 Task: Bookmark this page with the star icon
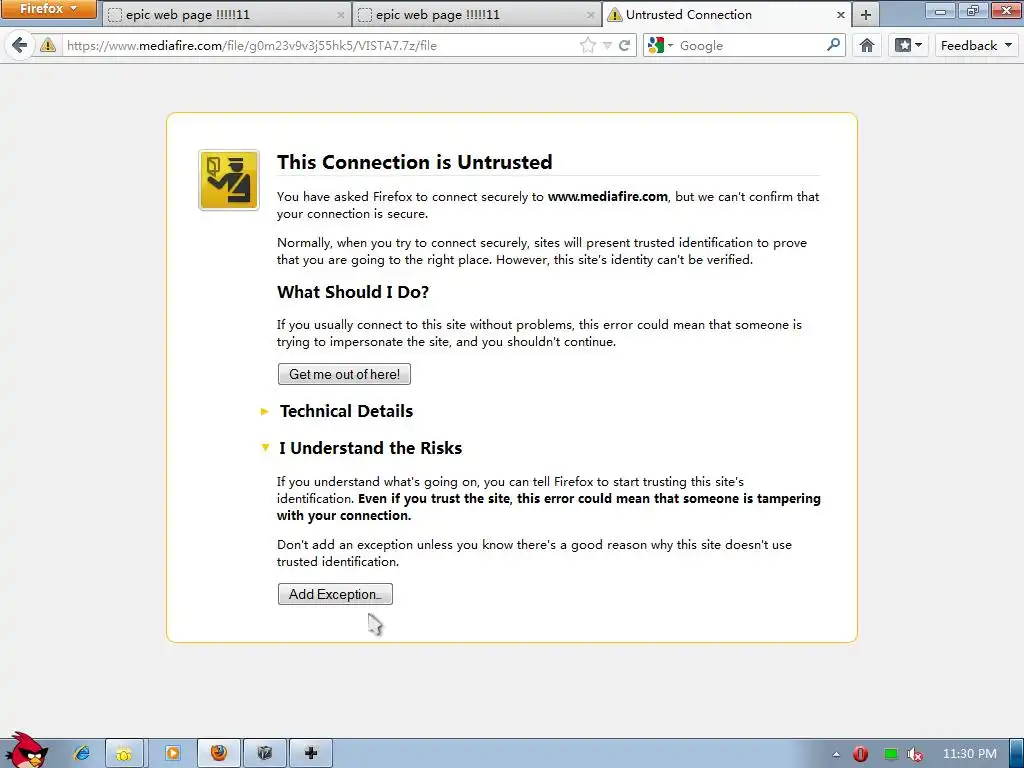click(x=588, y=45)
